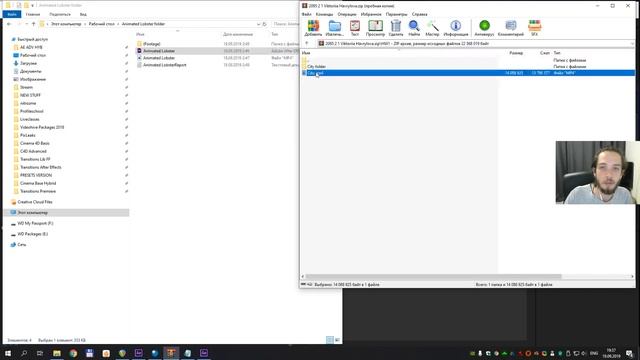Open the Операции menu in WinRAR
This screenshot has height=360, width=640.
pyautogui.click(x=347, y=14)
